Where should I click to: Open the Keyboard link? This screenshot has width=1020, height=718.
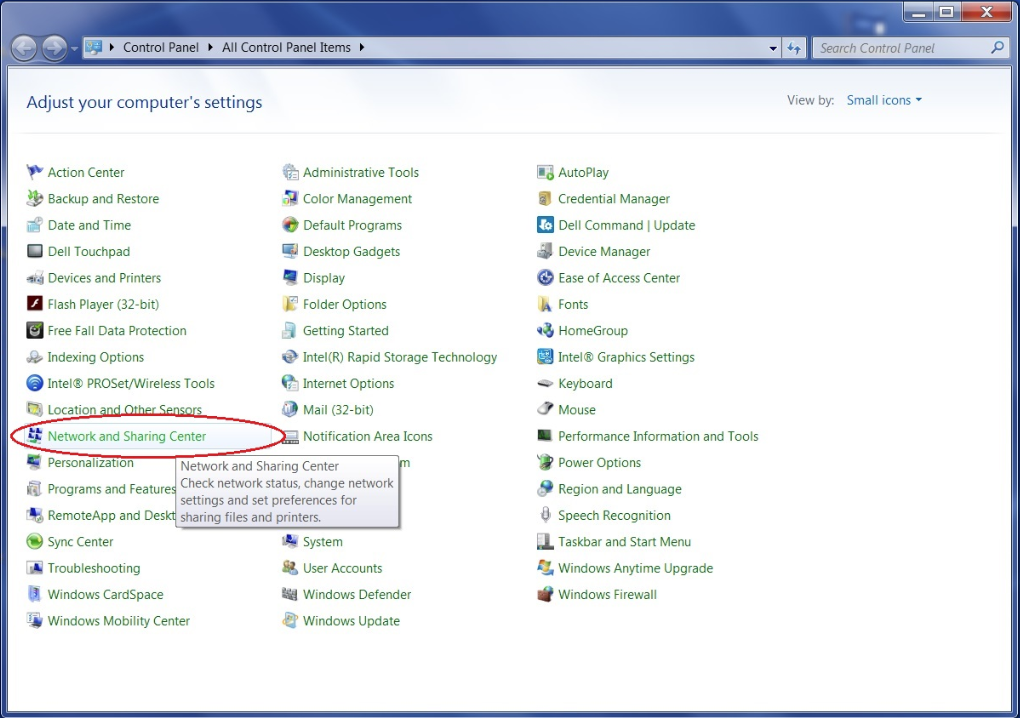tap(585, 383)
